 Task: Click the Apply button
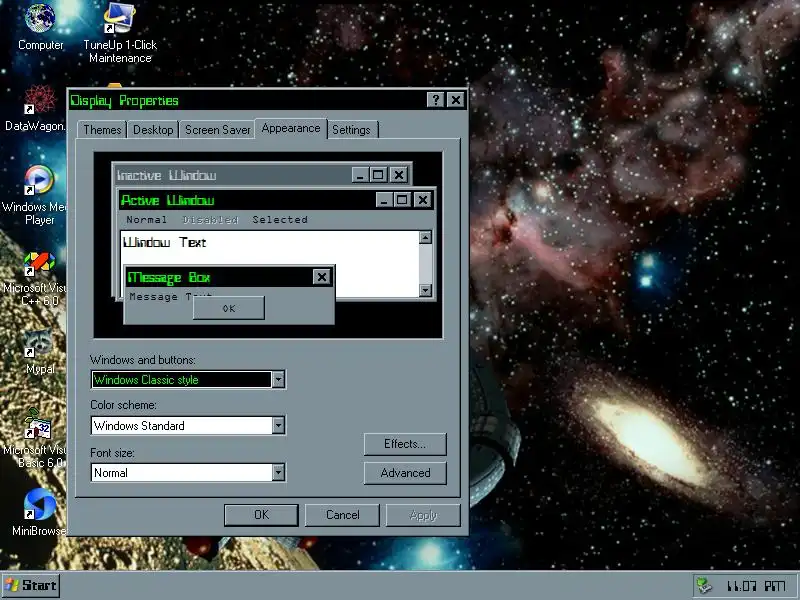pyautogui.click(x=423, y=515)
